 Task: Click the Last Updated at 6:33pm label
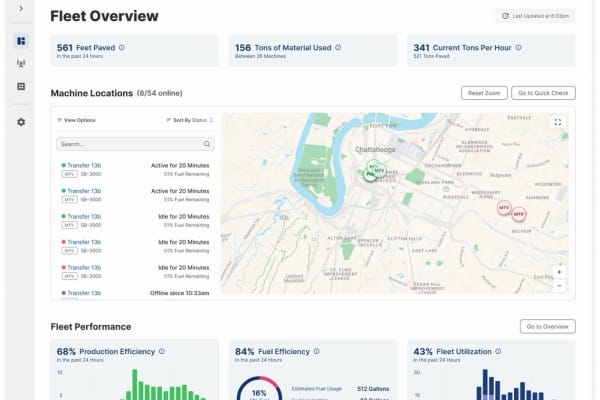pos(541,16)
